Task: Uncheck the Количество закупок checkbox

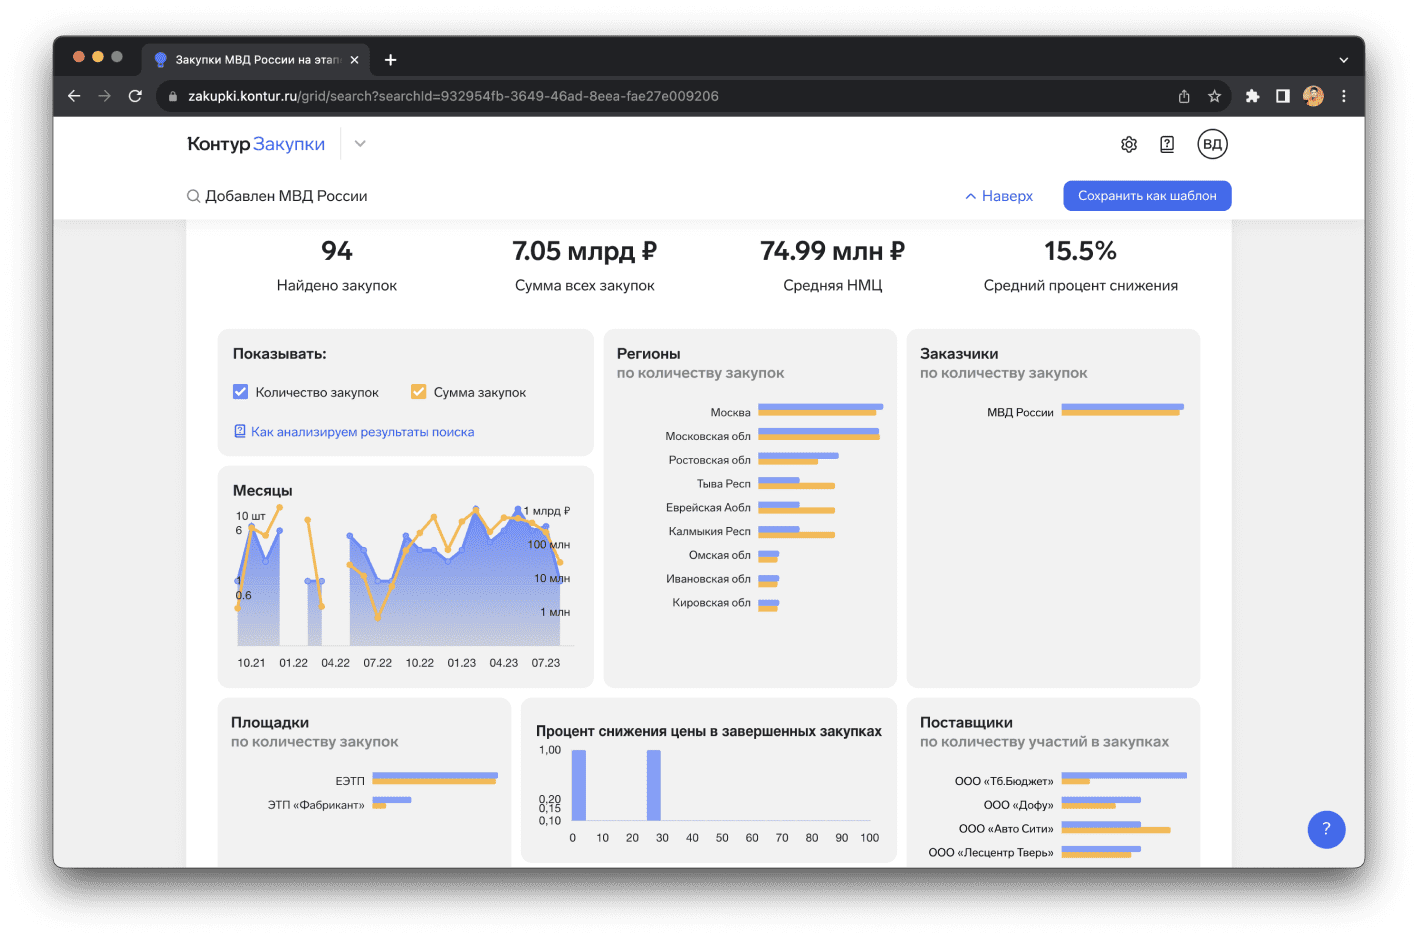Action: (240, 392)
